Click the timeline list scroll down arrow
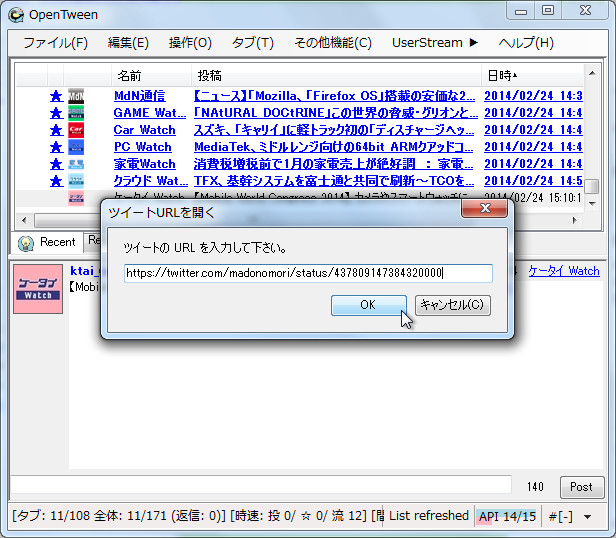This screenshot has height=538, width=616. (592, 204)
